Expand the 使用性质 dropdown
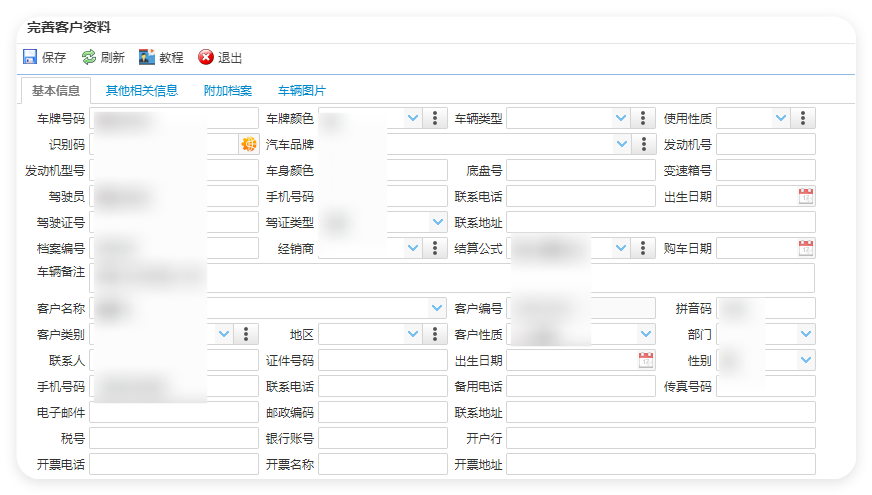Image resolution: width=872 pixels, height=495 pixels. 781,118
